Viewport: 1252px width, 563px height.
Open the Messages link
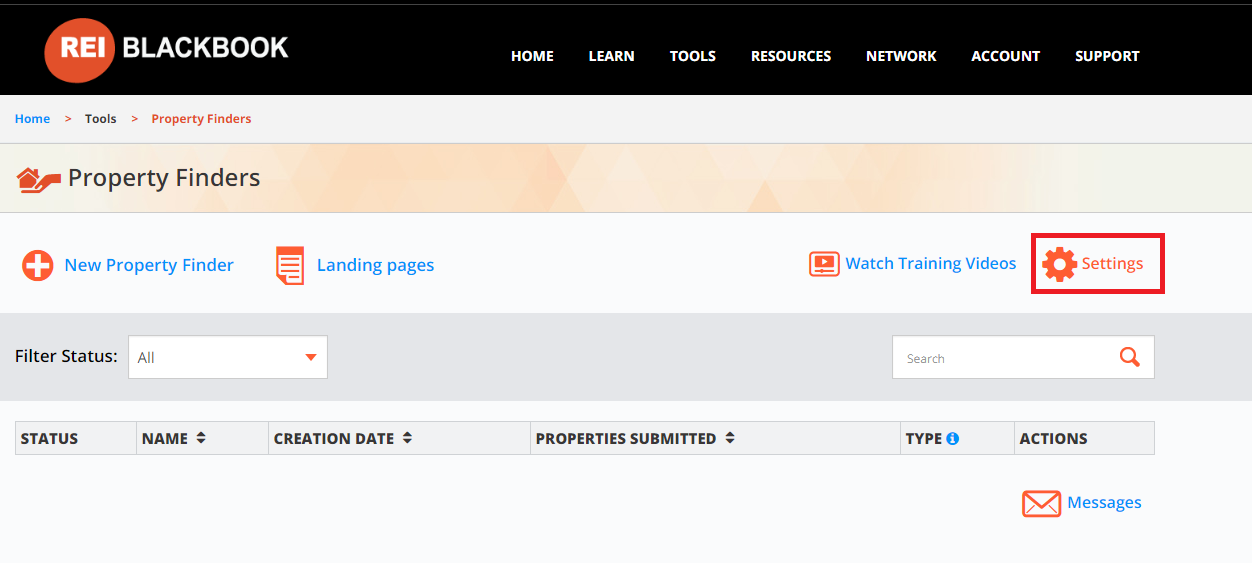(x=1104, y=503)
